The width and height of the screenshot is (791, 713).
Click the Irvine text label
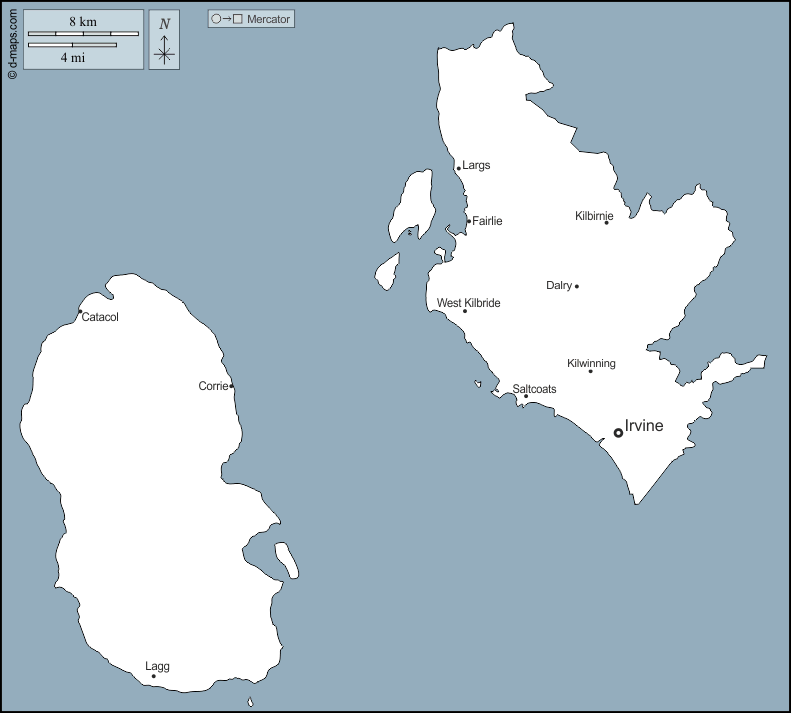pyautogui.click(x=643, y=425)
